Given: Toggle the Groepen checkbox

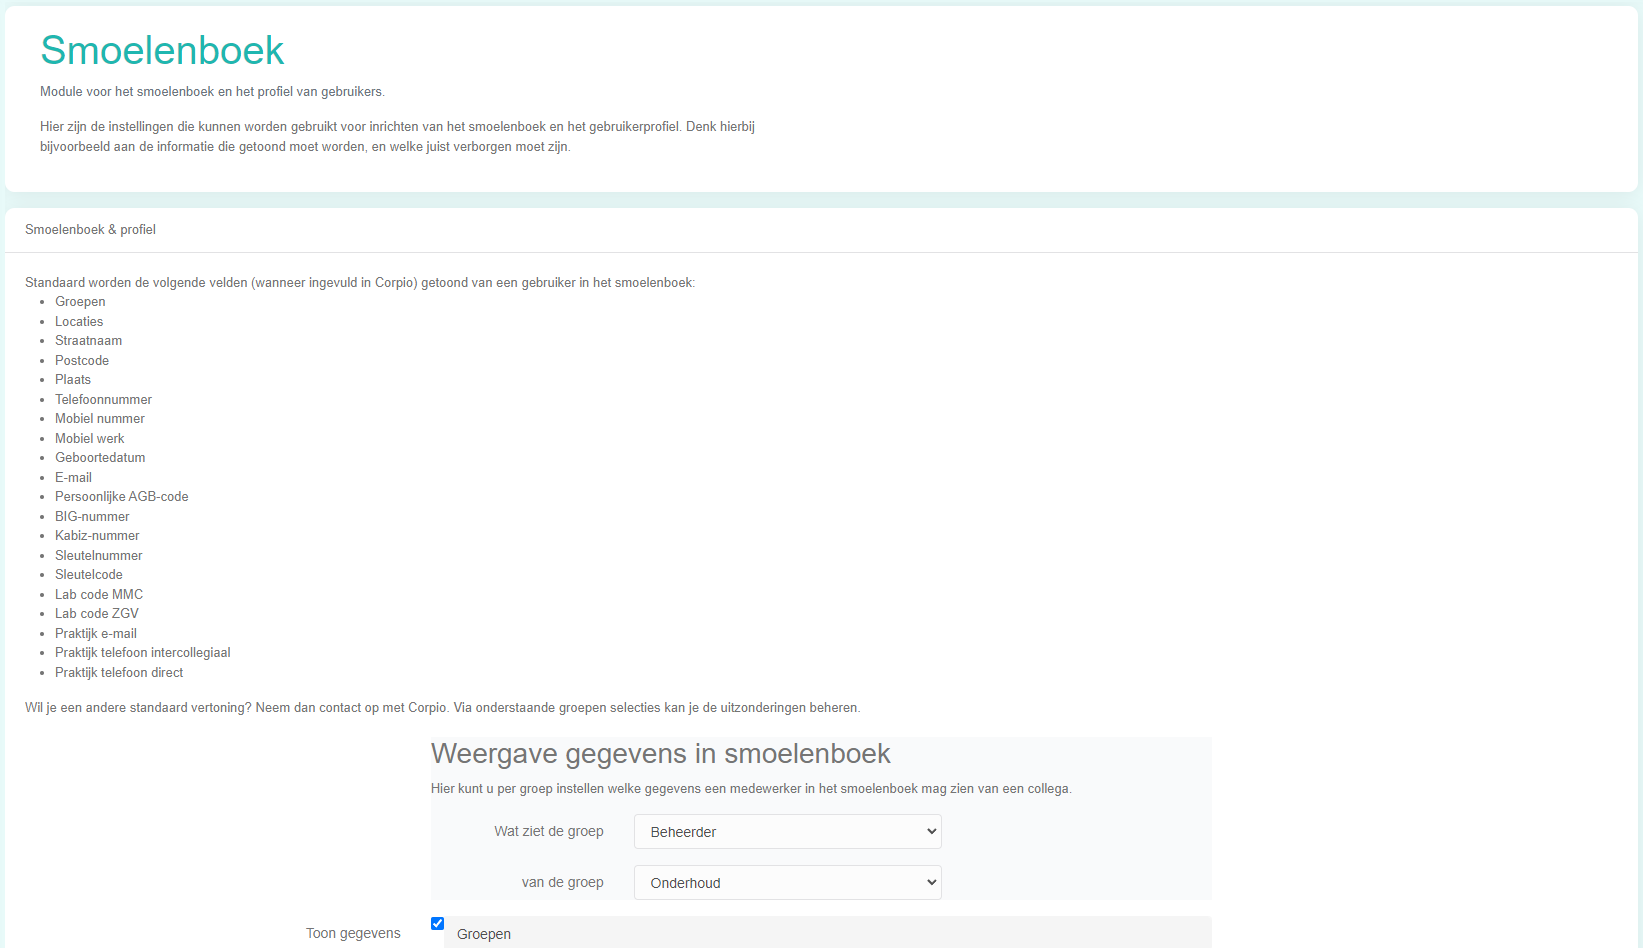Looking at the screenshot, I should [437, 923].
